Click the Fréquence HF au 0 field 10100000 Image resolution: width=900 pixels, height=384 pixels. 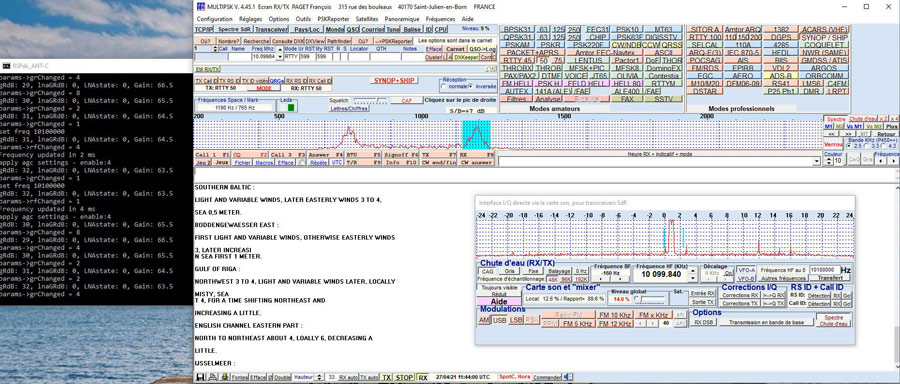(824, 270)
